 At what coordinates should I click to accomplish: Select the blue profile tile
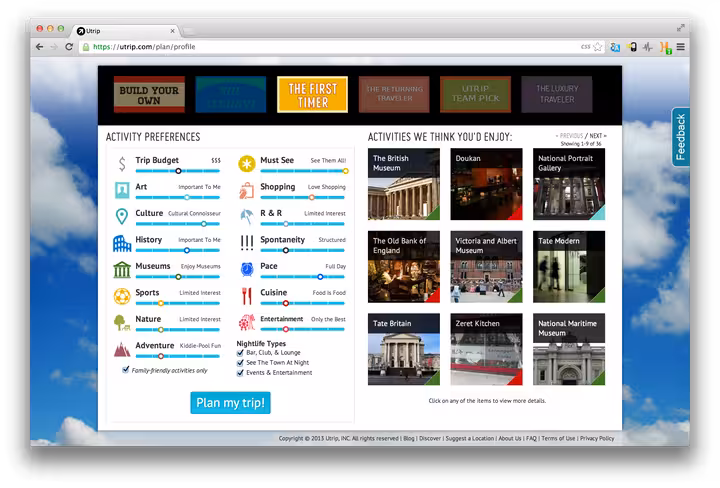(x=231, y=95)
